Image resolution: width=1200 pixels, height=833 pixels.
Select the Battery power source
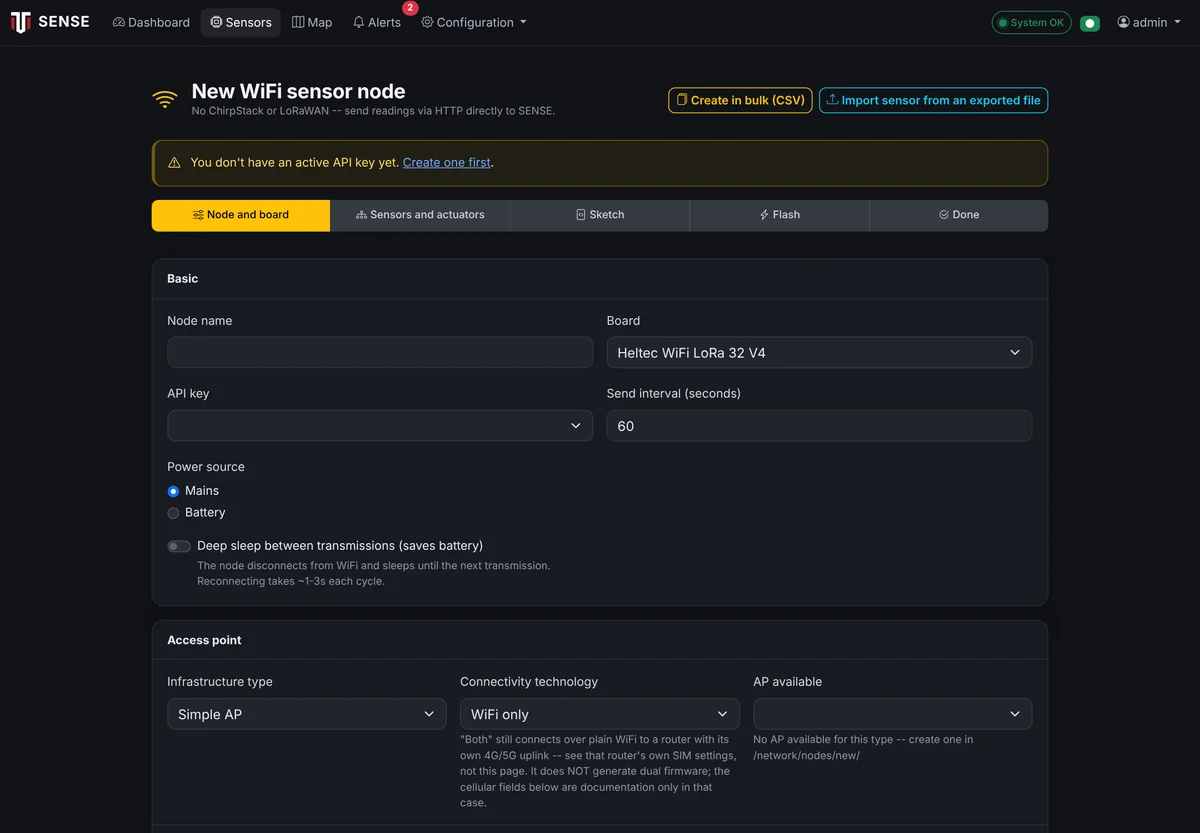173,513
